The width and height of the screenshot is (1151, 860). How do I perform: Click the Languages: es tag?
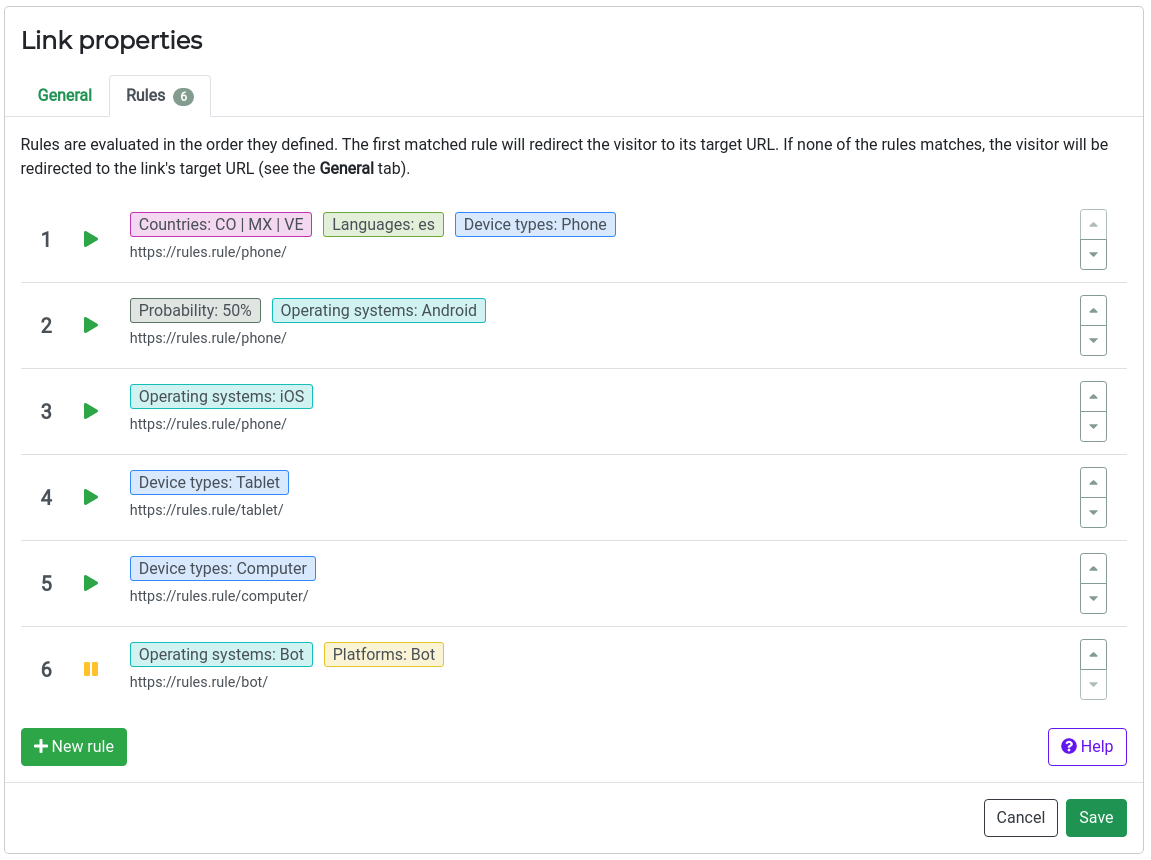383,225
